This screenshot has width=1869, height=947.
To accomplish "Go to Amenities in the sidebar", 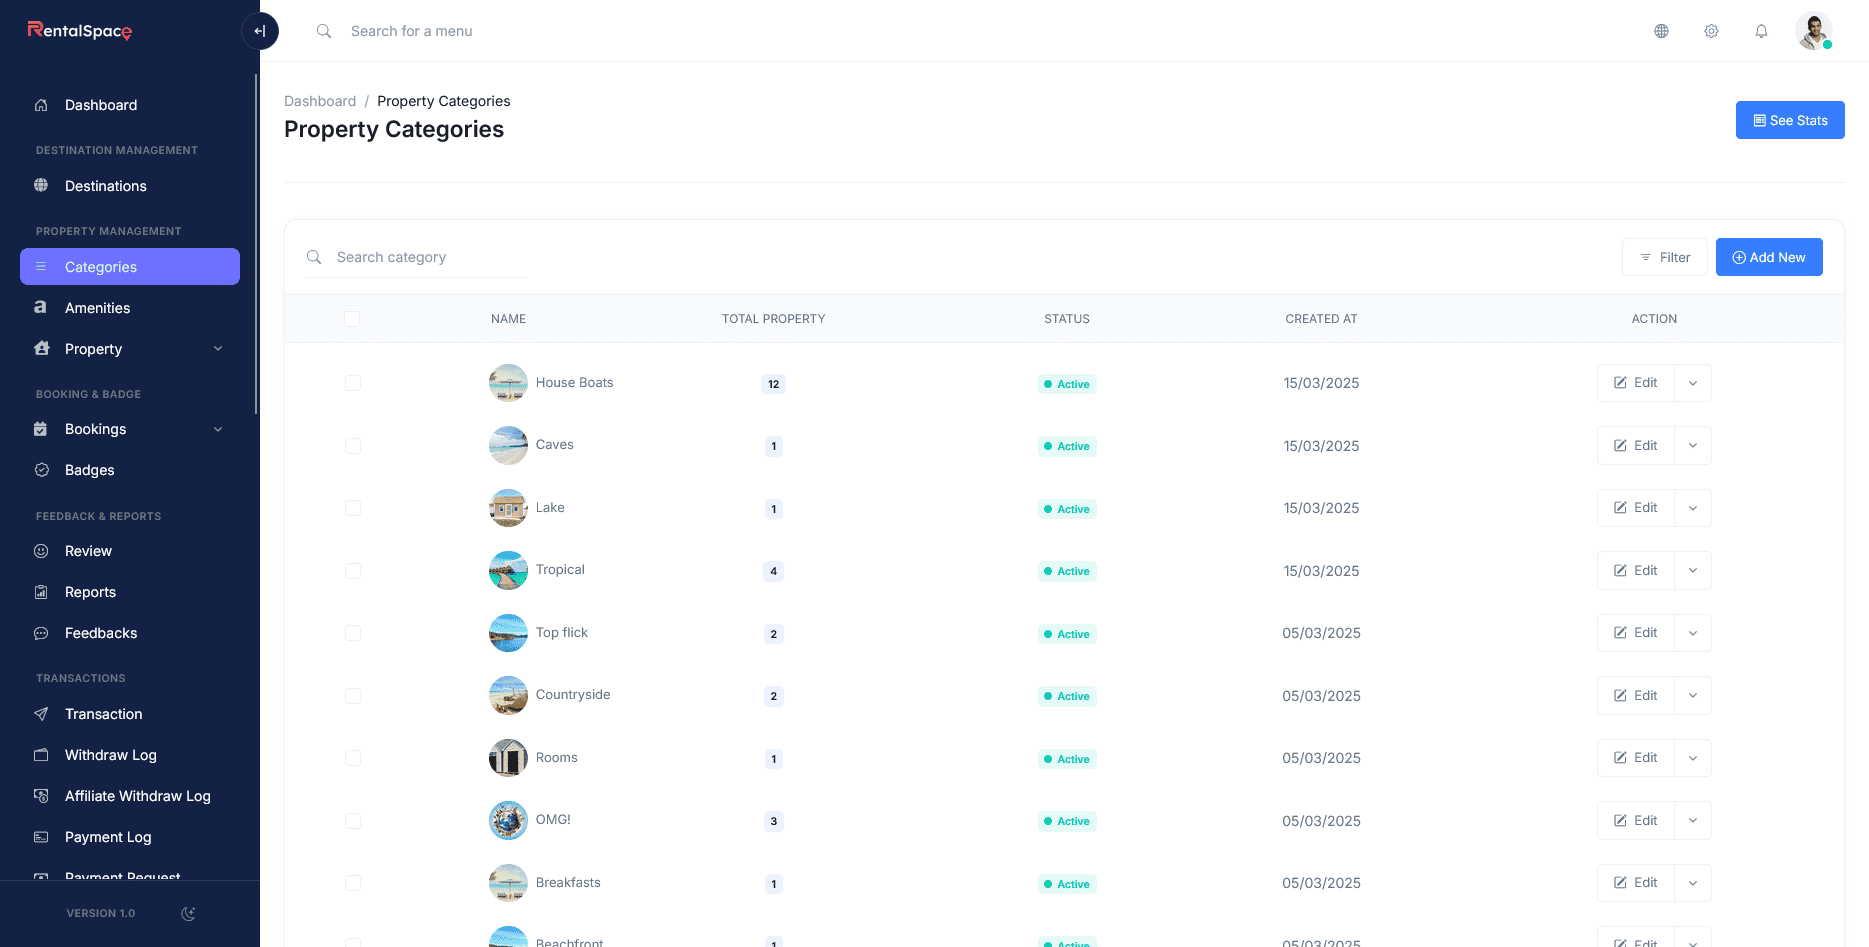I will tap(97, 308).
